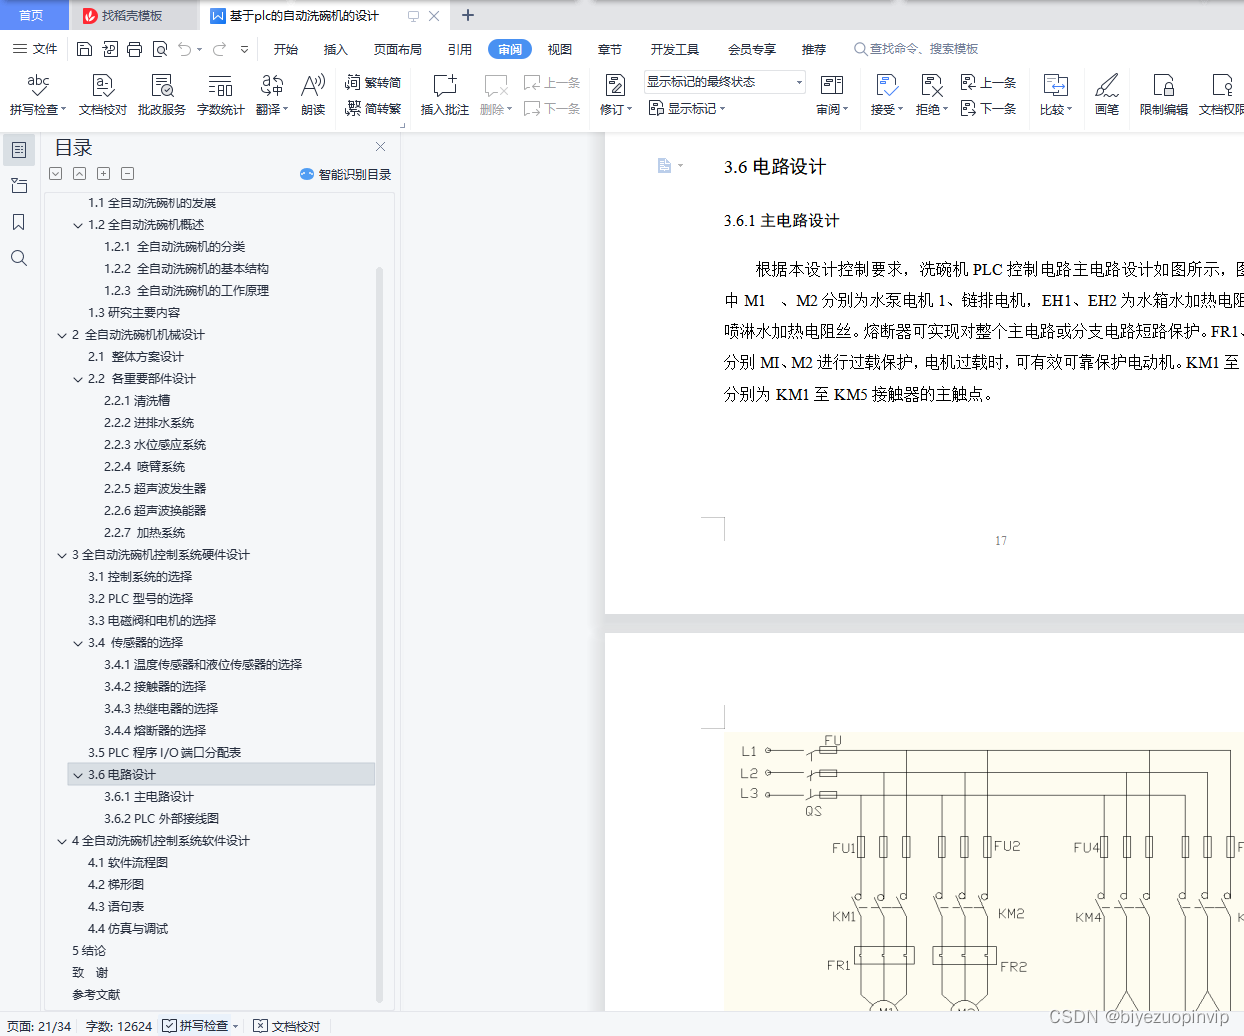Switch to the 找稻壳模板 tab
This screenshot has width=1244, height=1036.
point(132,15)
